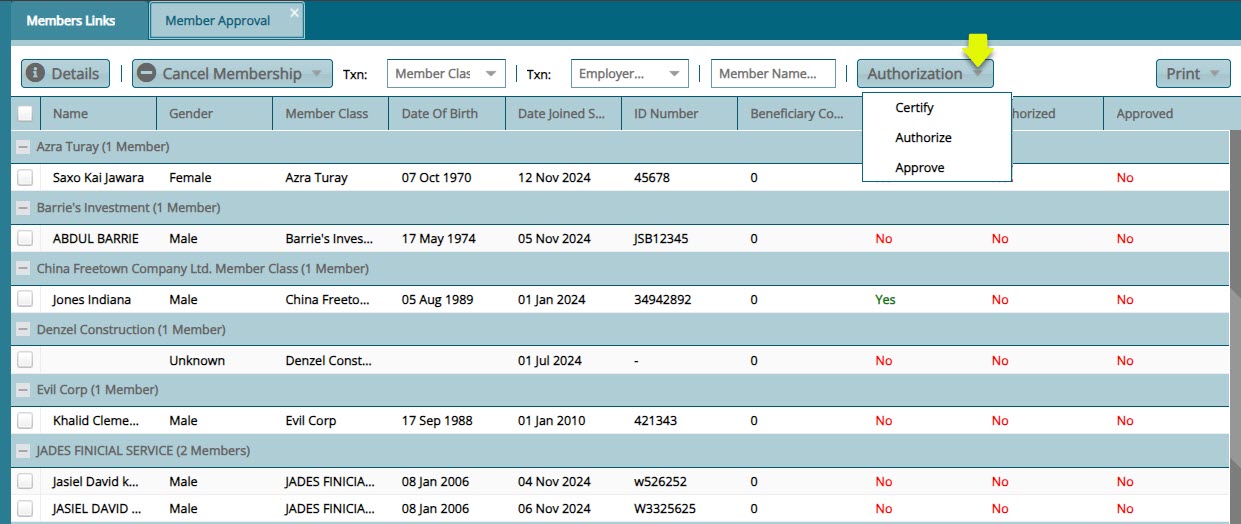Check the ABDUL BARRIE row checkbox

[25, 238]
